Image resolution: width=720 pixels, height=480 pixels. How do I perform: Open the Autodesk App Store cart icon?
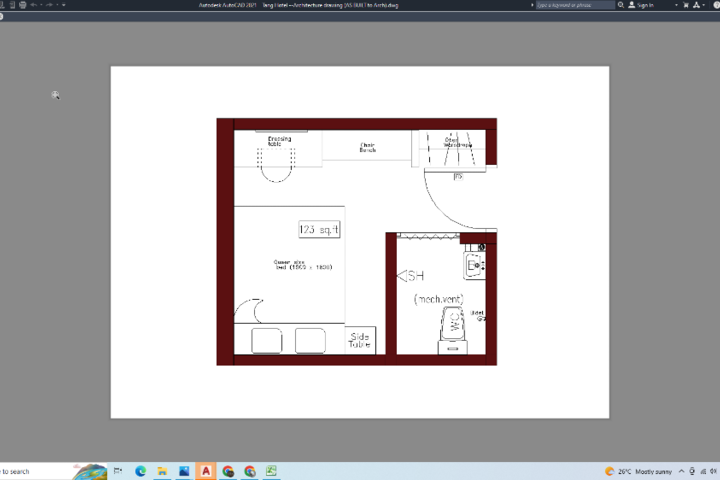click(686, 5)
